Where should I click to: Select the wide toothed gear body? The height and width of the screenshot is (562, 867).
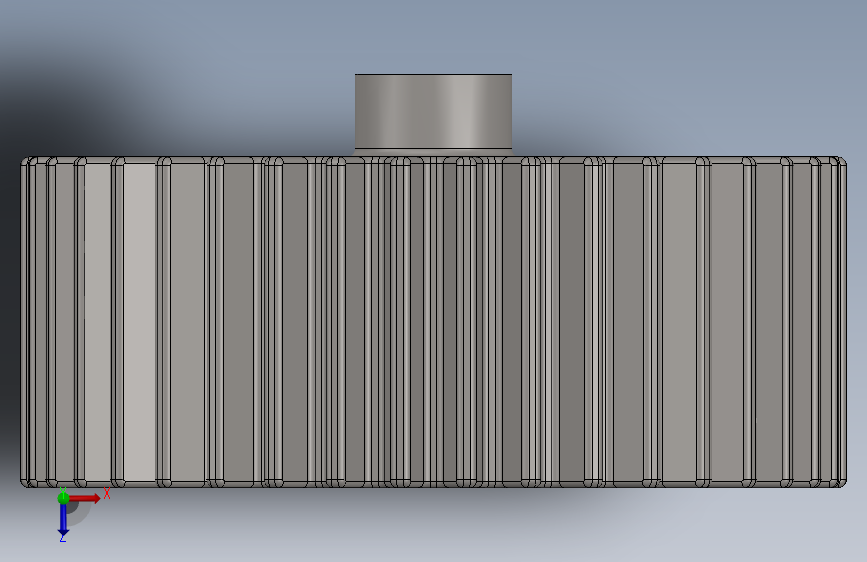433,322
